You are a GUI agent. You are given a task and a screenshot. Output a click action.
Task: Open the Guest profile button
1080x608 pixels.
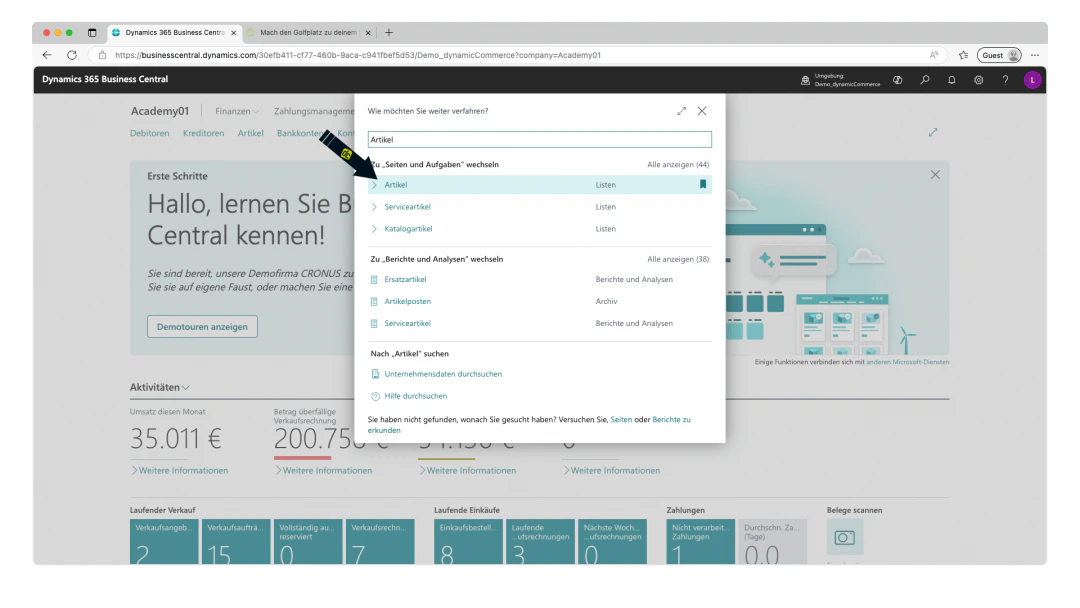click(999, 55)
